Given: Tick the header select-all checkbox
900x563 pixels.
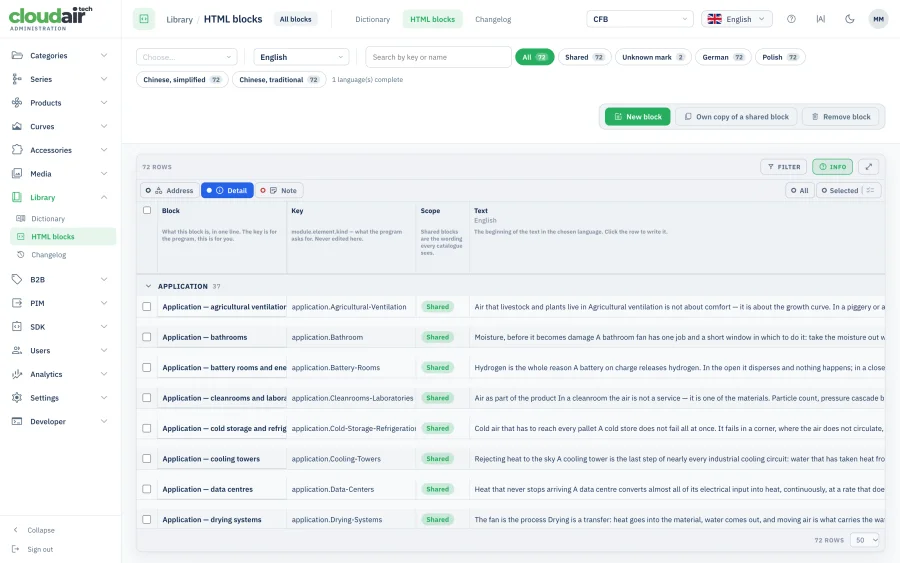Looking at the screenshot, I should 147,210.
